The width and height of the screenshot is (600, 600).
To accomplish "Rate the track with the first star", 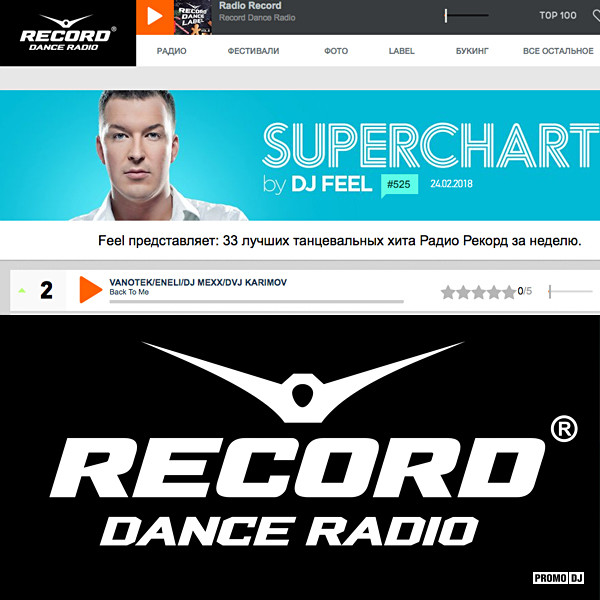I will pyautogui.click(x=448, y=292).
